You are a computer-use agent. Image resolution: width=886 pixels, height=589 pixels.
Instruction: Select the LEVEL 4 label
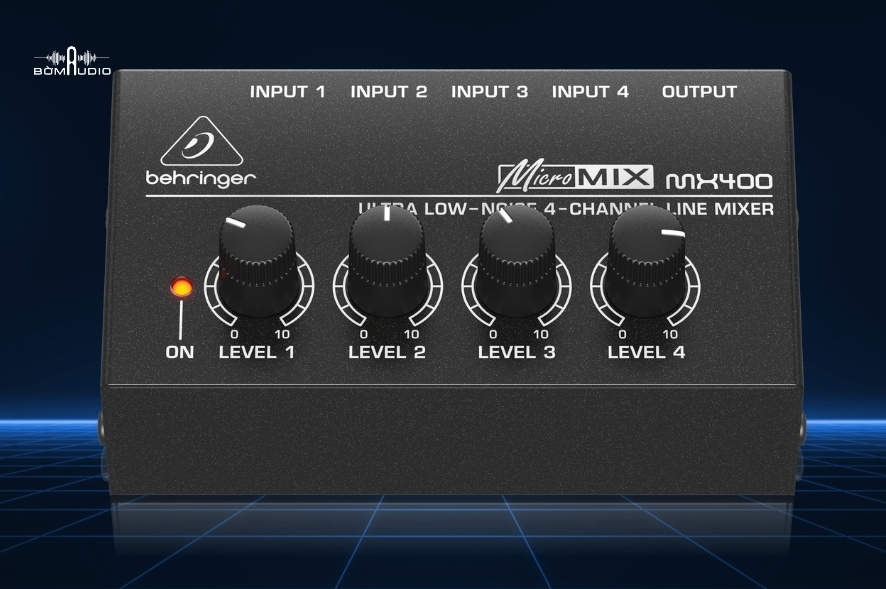click(646, 352)
